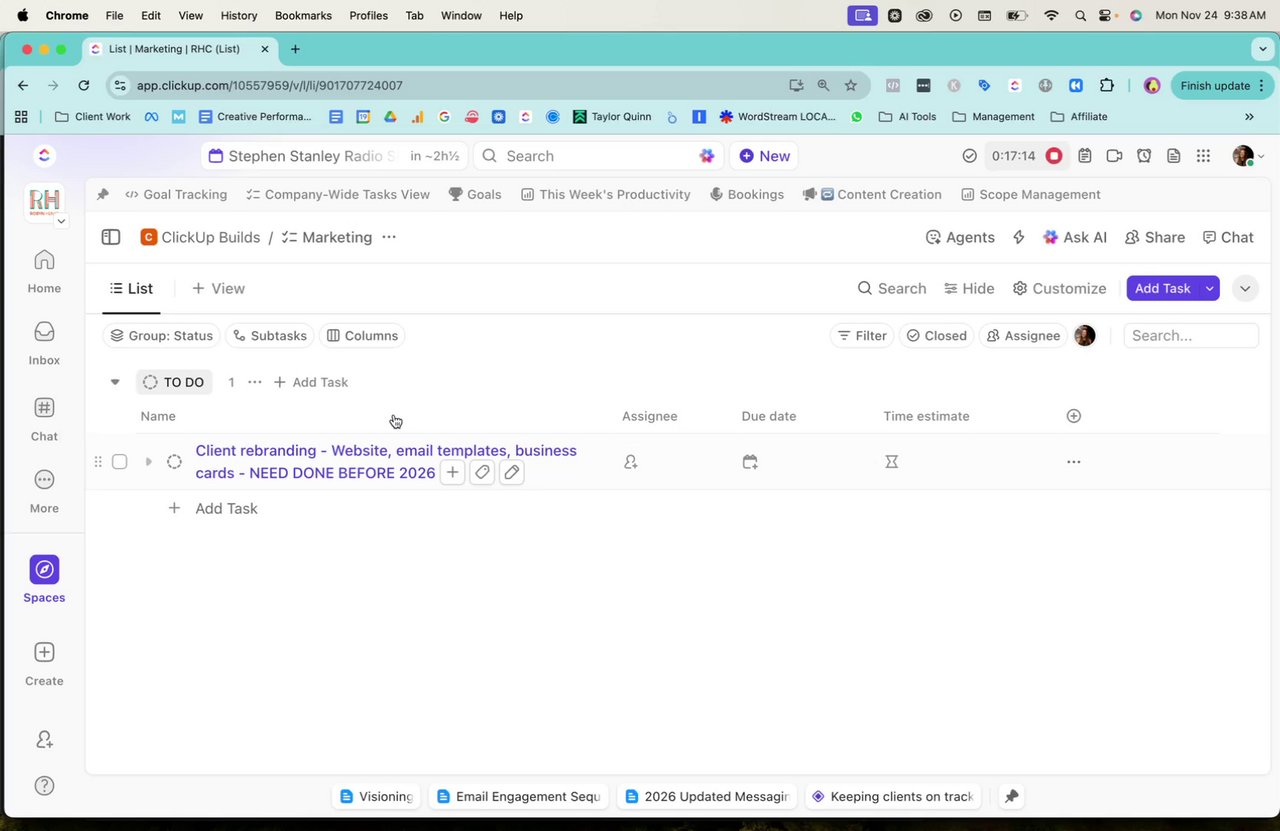
Task: Set assignee for the Client rebranding task
Action: click(631, 462)
